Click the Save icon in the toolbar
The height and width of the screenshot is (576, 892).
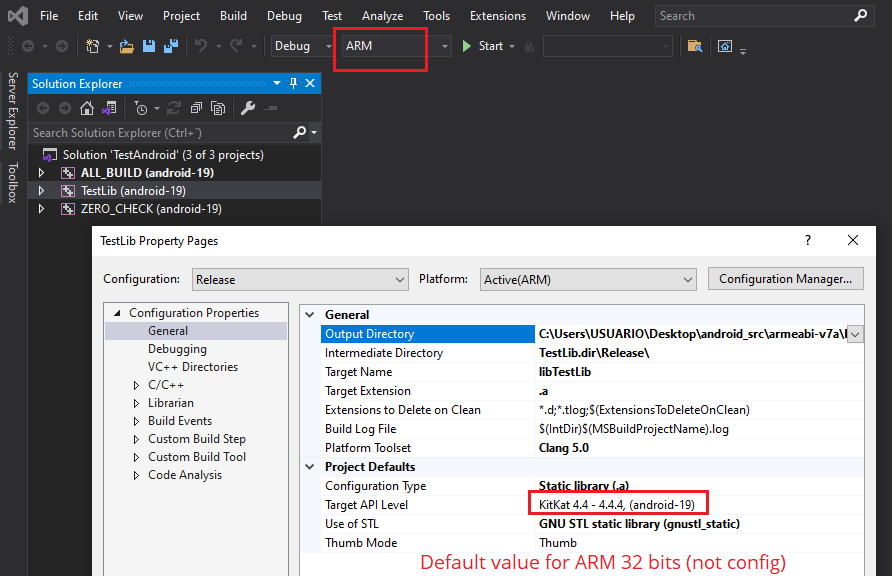click(x=149, y=46)
